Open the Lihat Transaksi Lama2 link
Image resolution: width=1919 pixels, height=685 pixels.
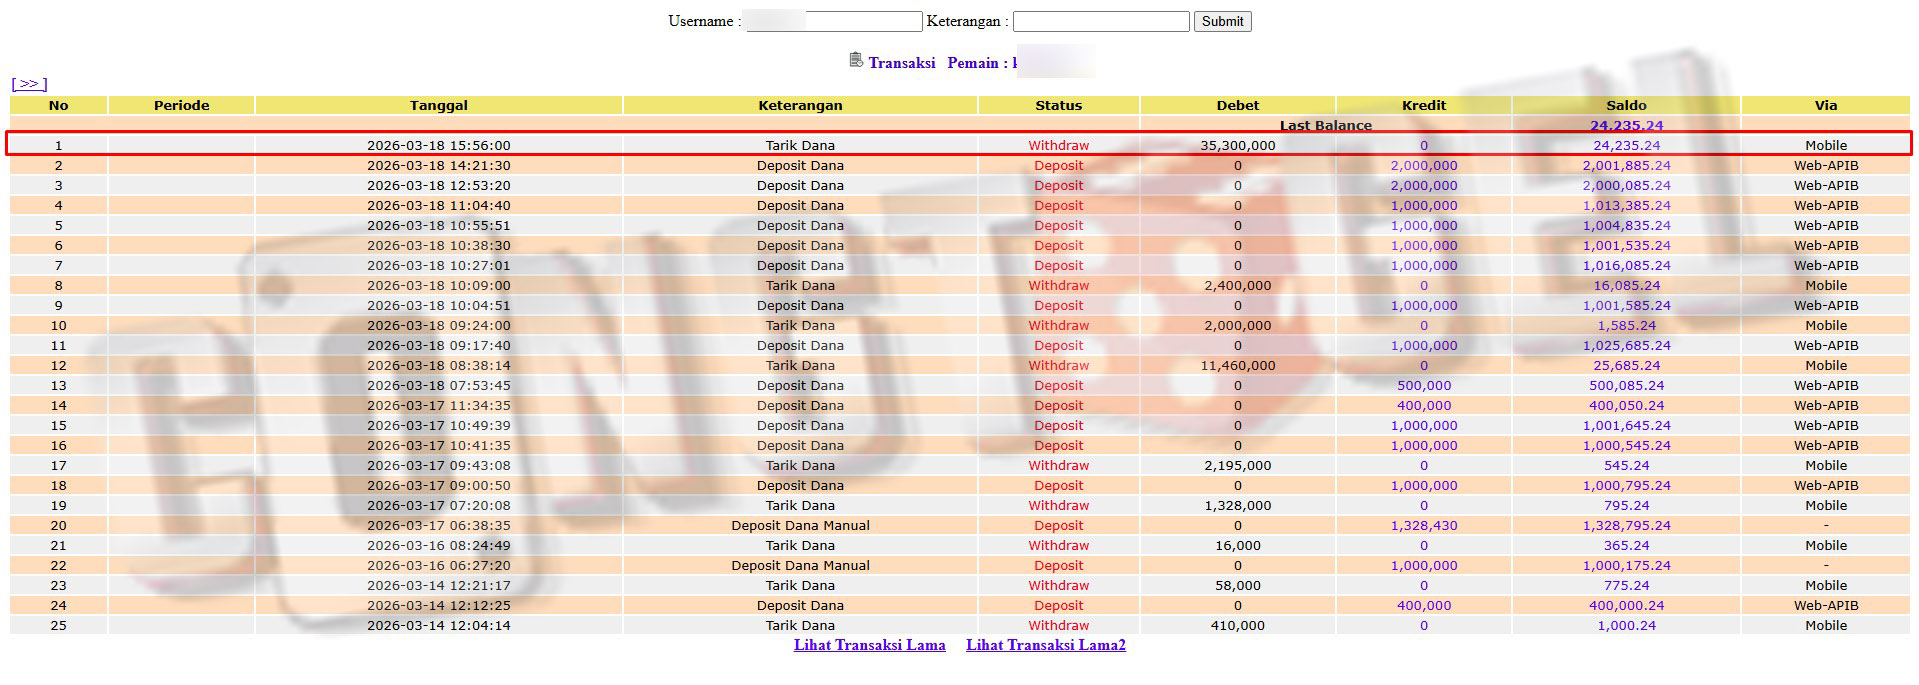1046,645
